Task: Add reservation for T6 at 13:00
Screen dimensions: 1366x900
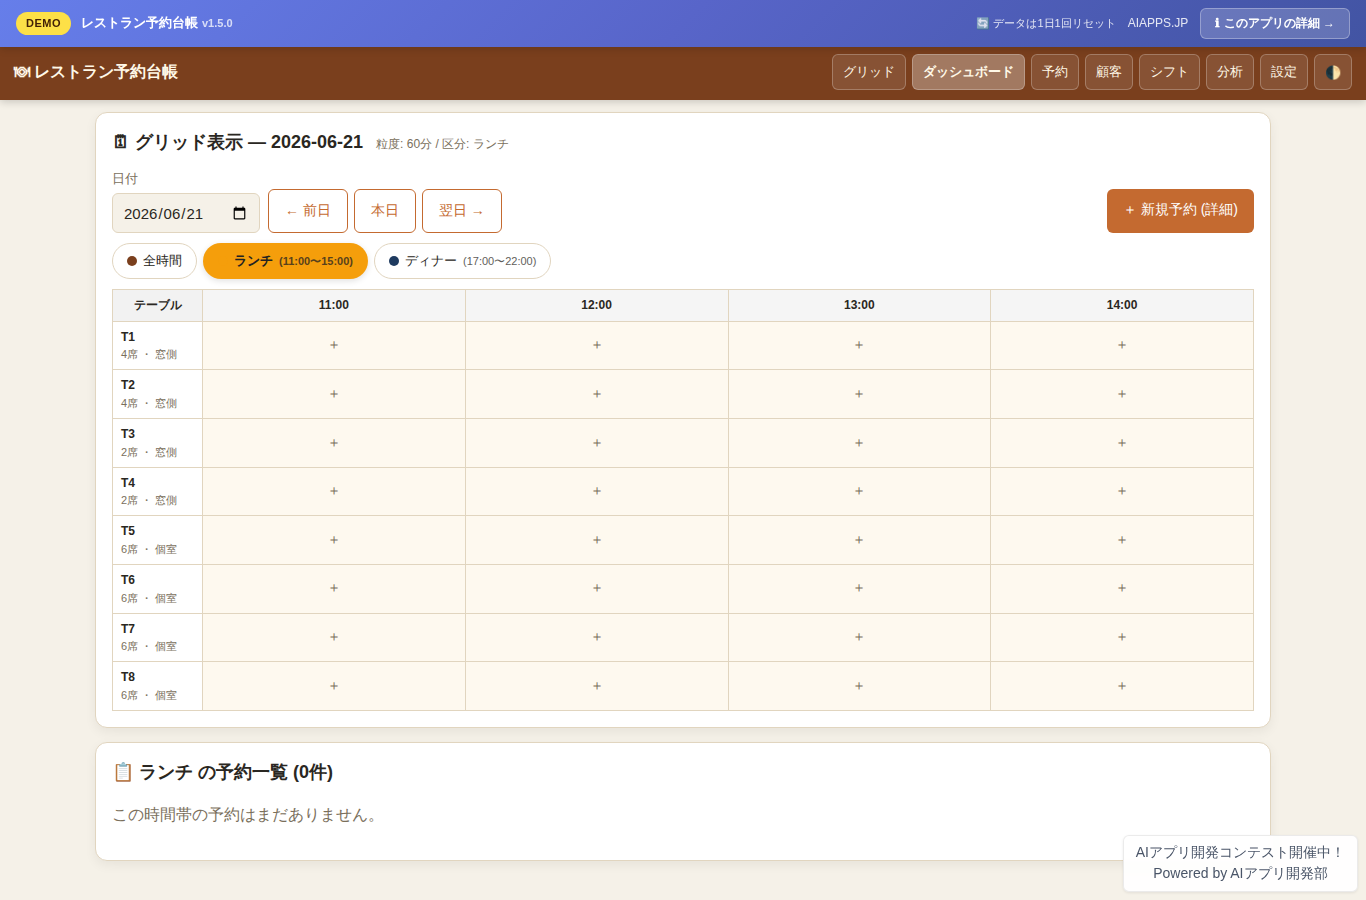Action: [859, 588]
